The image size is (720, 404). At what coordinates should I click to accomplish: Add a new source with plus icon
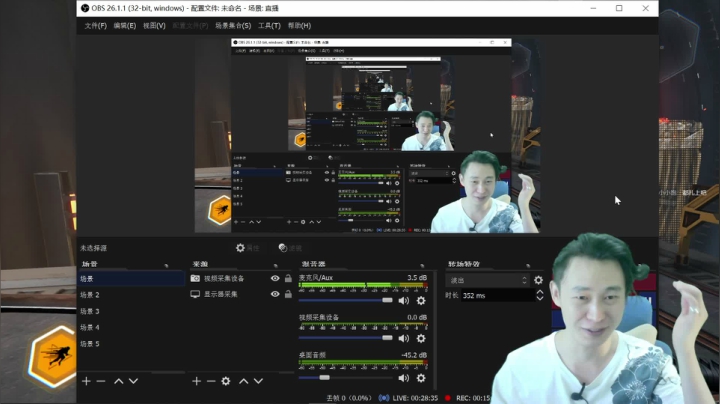tap(197, 381)
